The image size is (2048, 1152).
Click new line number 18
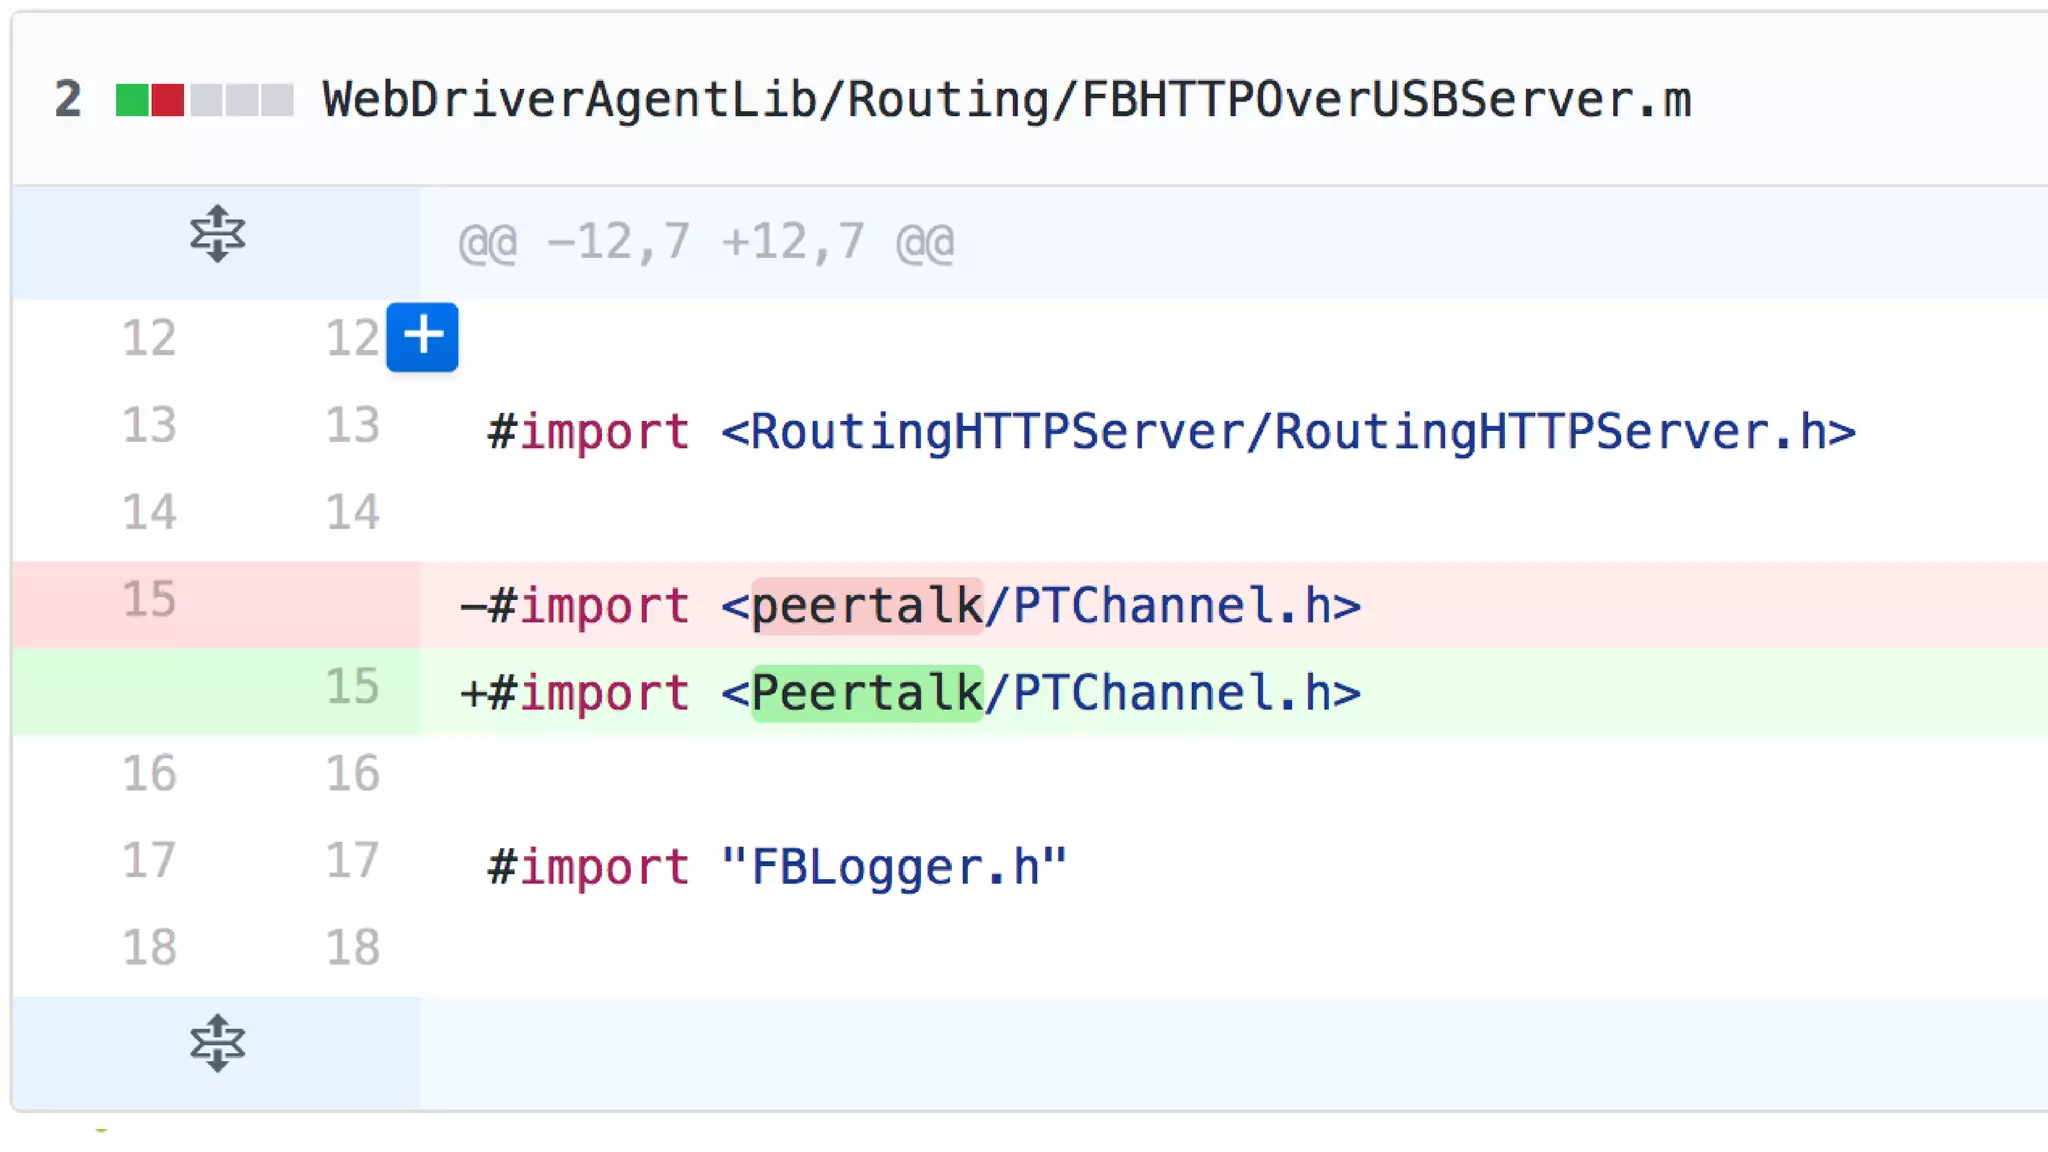coord(352,947)
